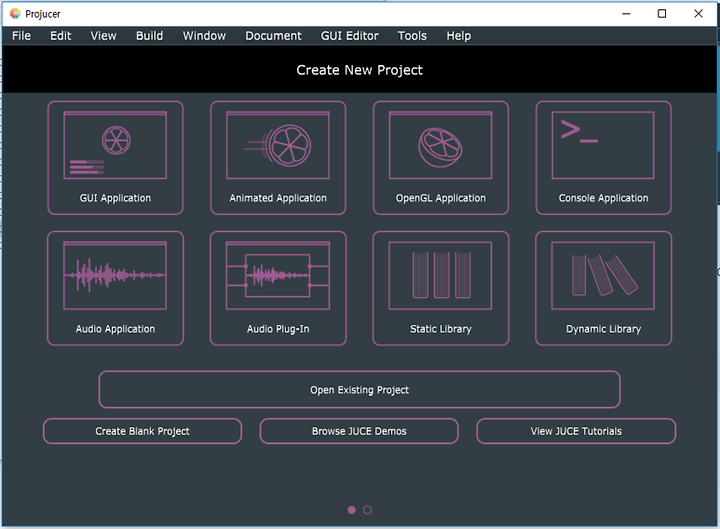Open the Edit menu
Viewport: 720px width, 529px height.
(x=61, y=36)
